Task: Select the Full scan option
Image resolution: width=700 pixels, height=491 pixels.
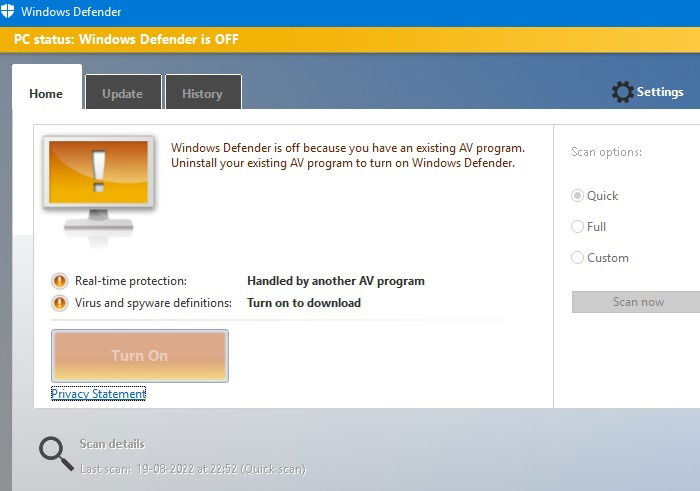Action: pos(577,227)
